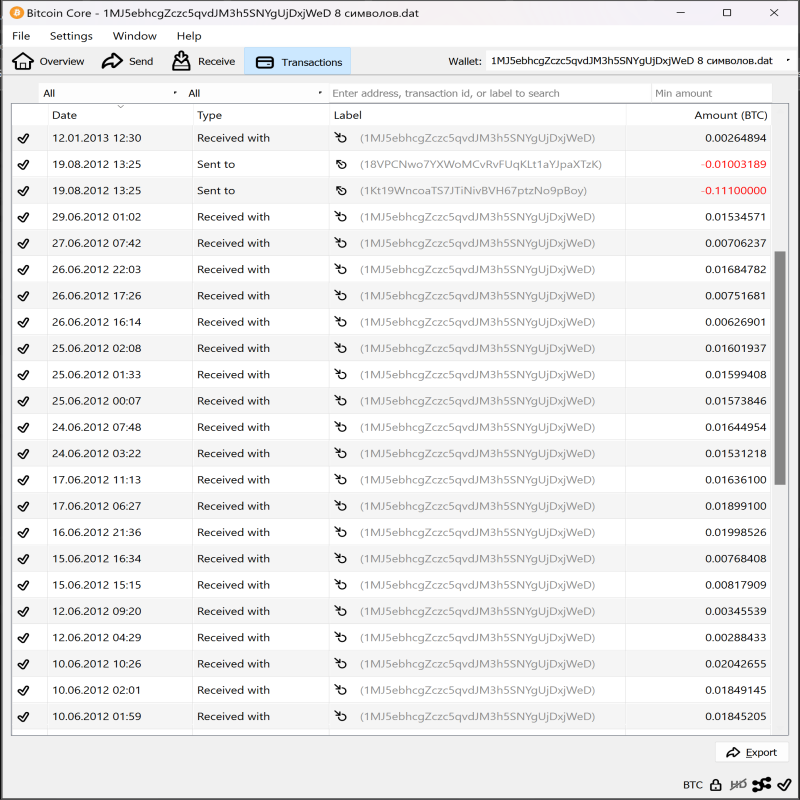Click confirmed checkmark for 17.06.2012 06:27 row

click(x=23, y=506)
